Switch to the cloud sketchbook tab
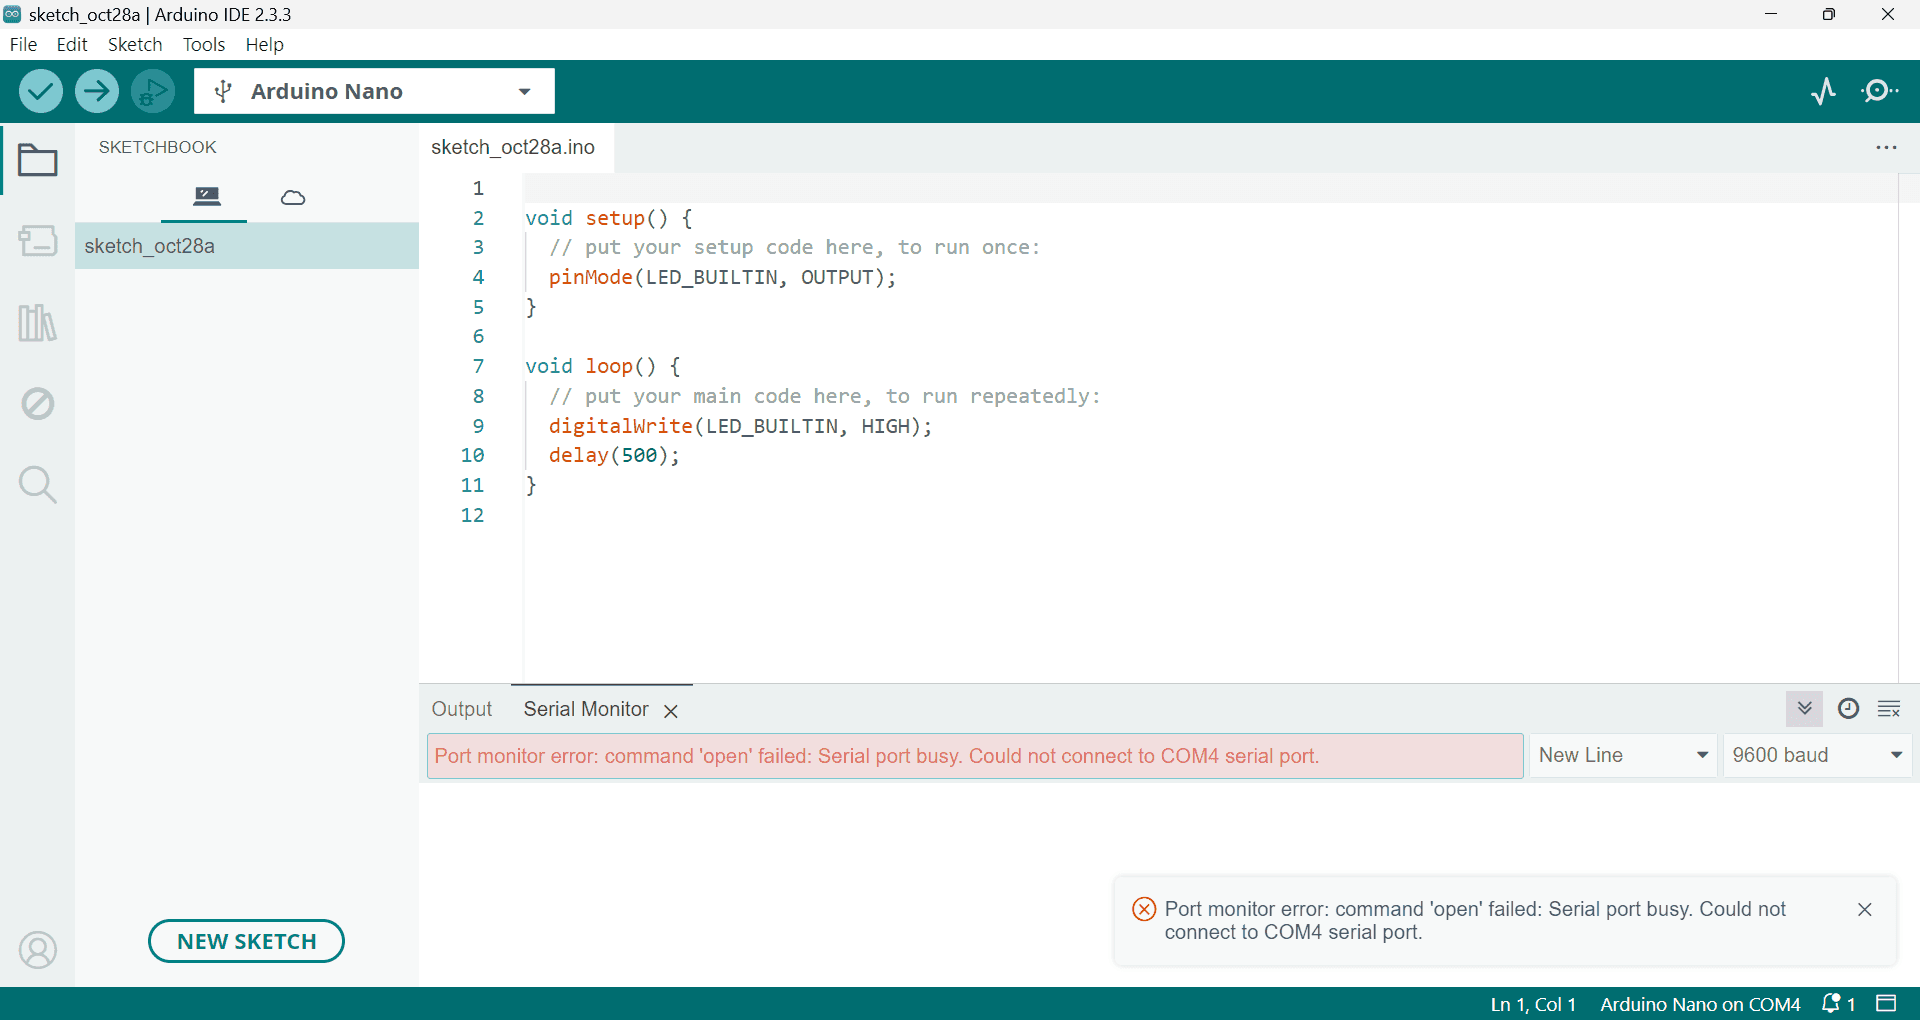1920x1020 pixels. [293, 197]
